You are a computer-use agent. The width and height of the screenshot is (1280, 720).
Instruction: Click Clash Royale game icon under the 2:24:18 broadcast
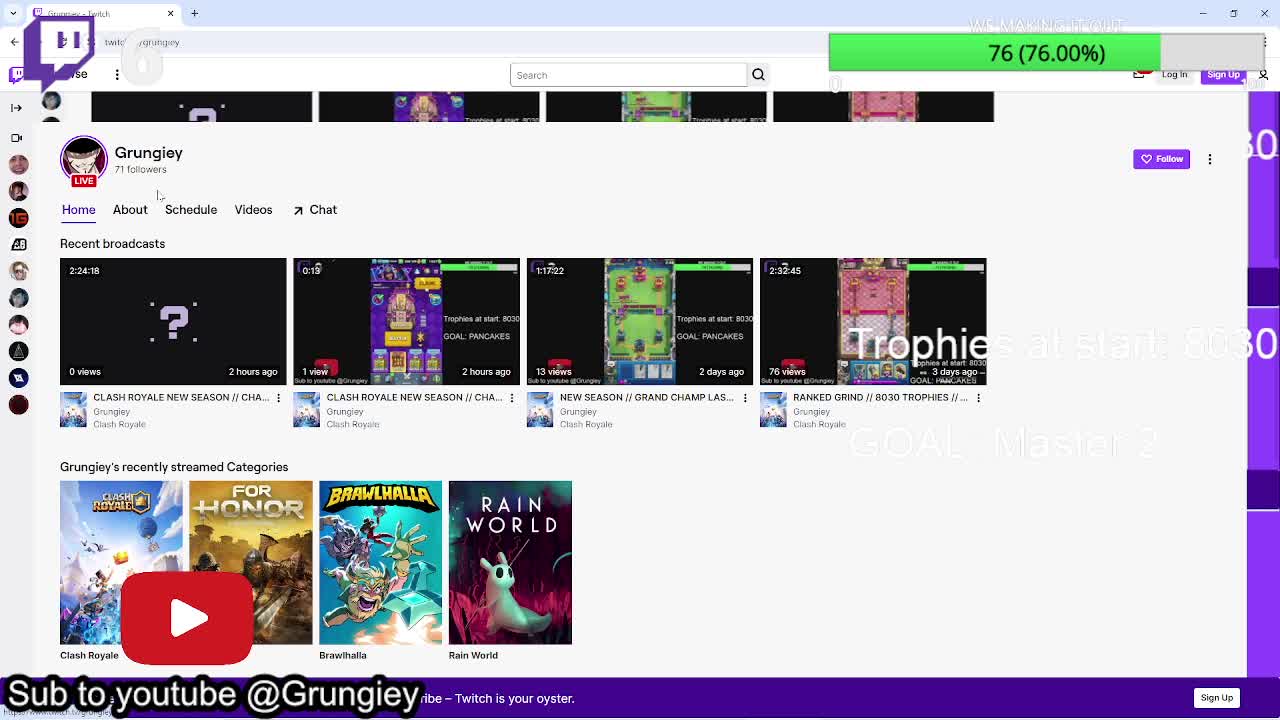pos(73,410)
